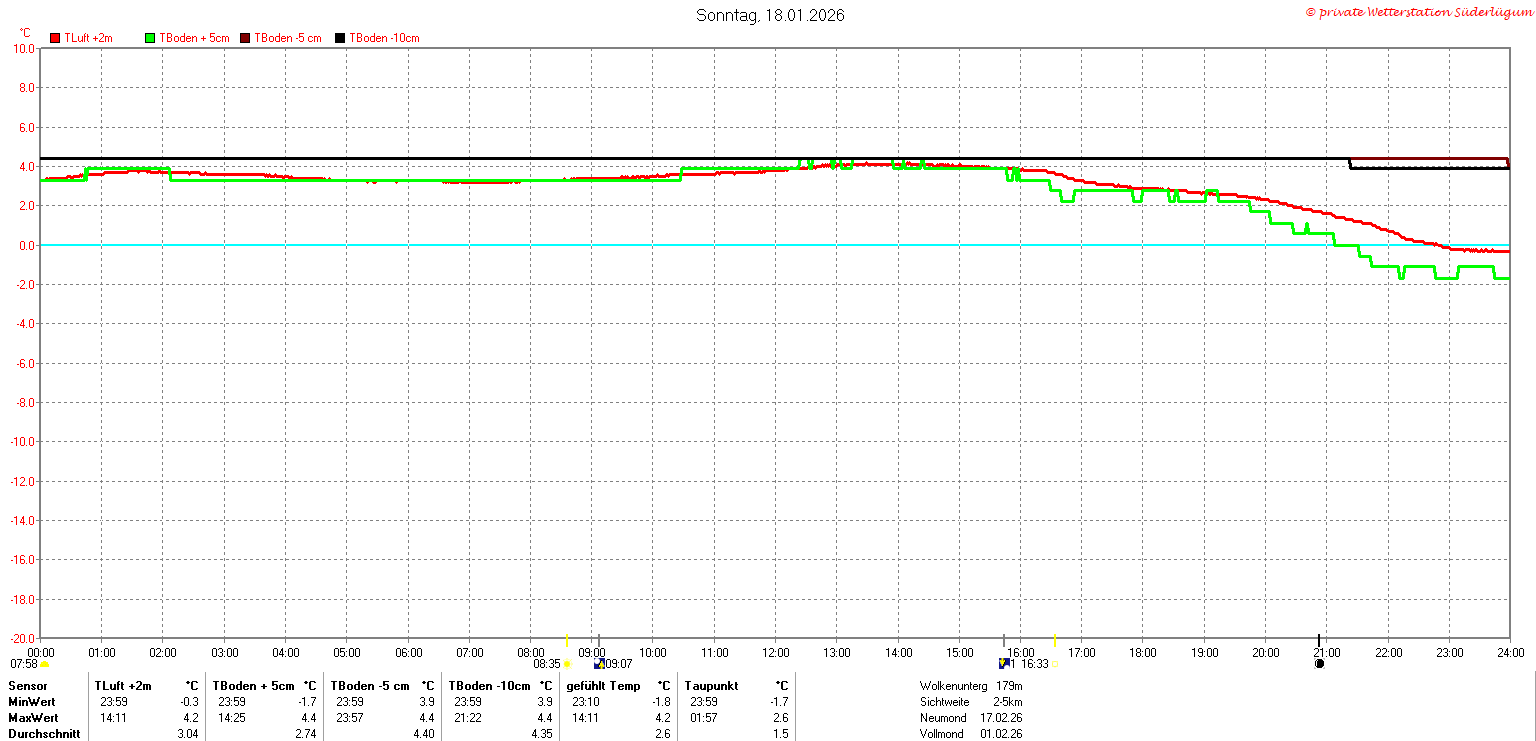Click the yellow sunrise marker tick near 08:35

(567, 640)
